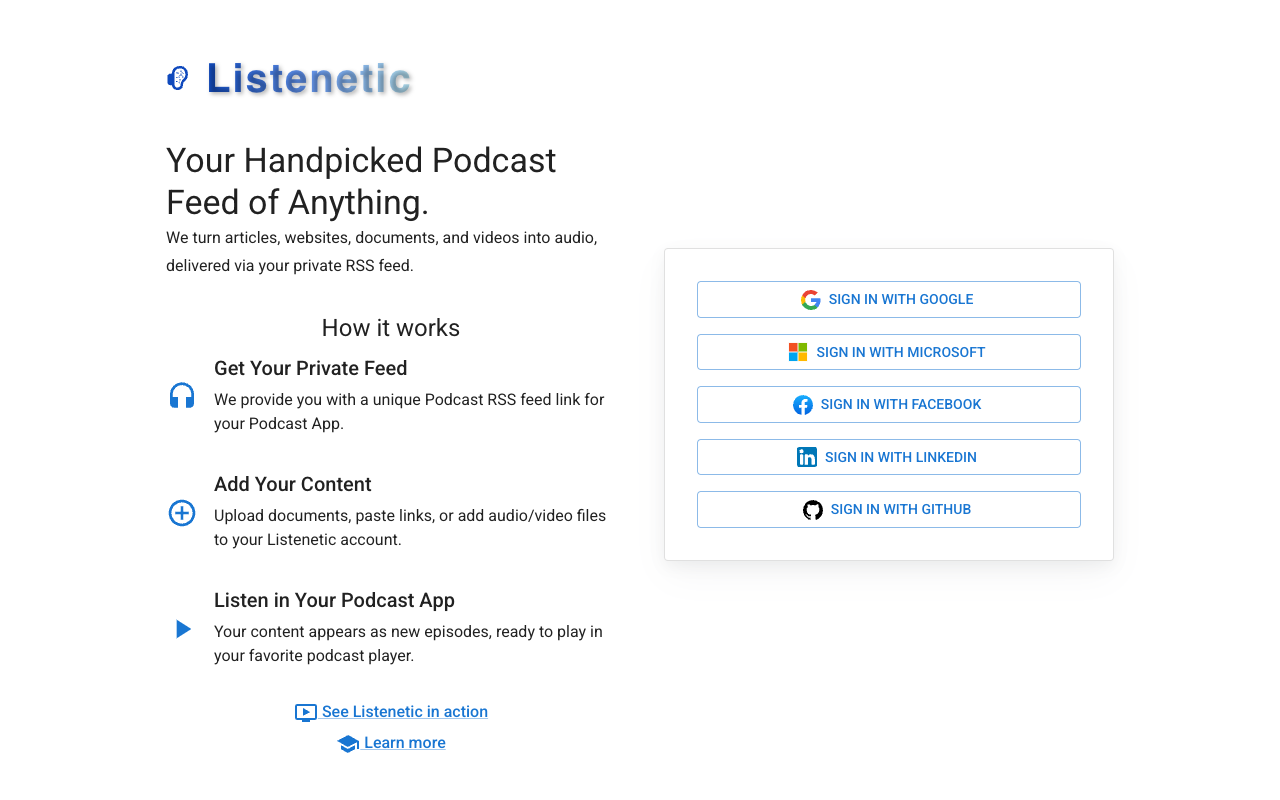The height and width of the screenshot is (800, 1280).
Task: Click the play triangle icon near Listen in Your Podcast App
Action: 182,628
